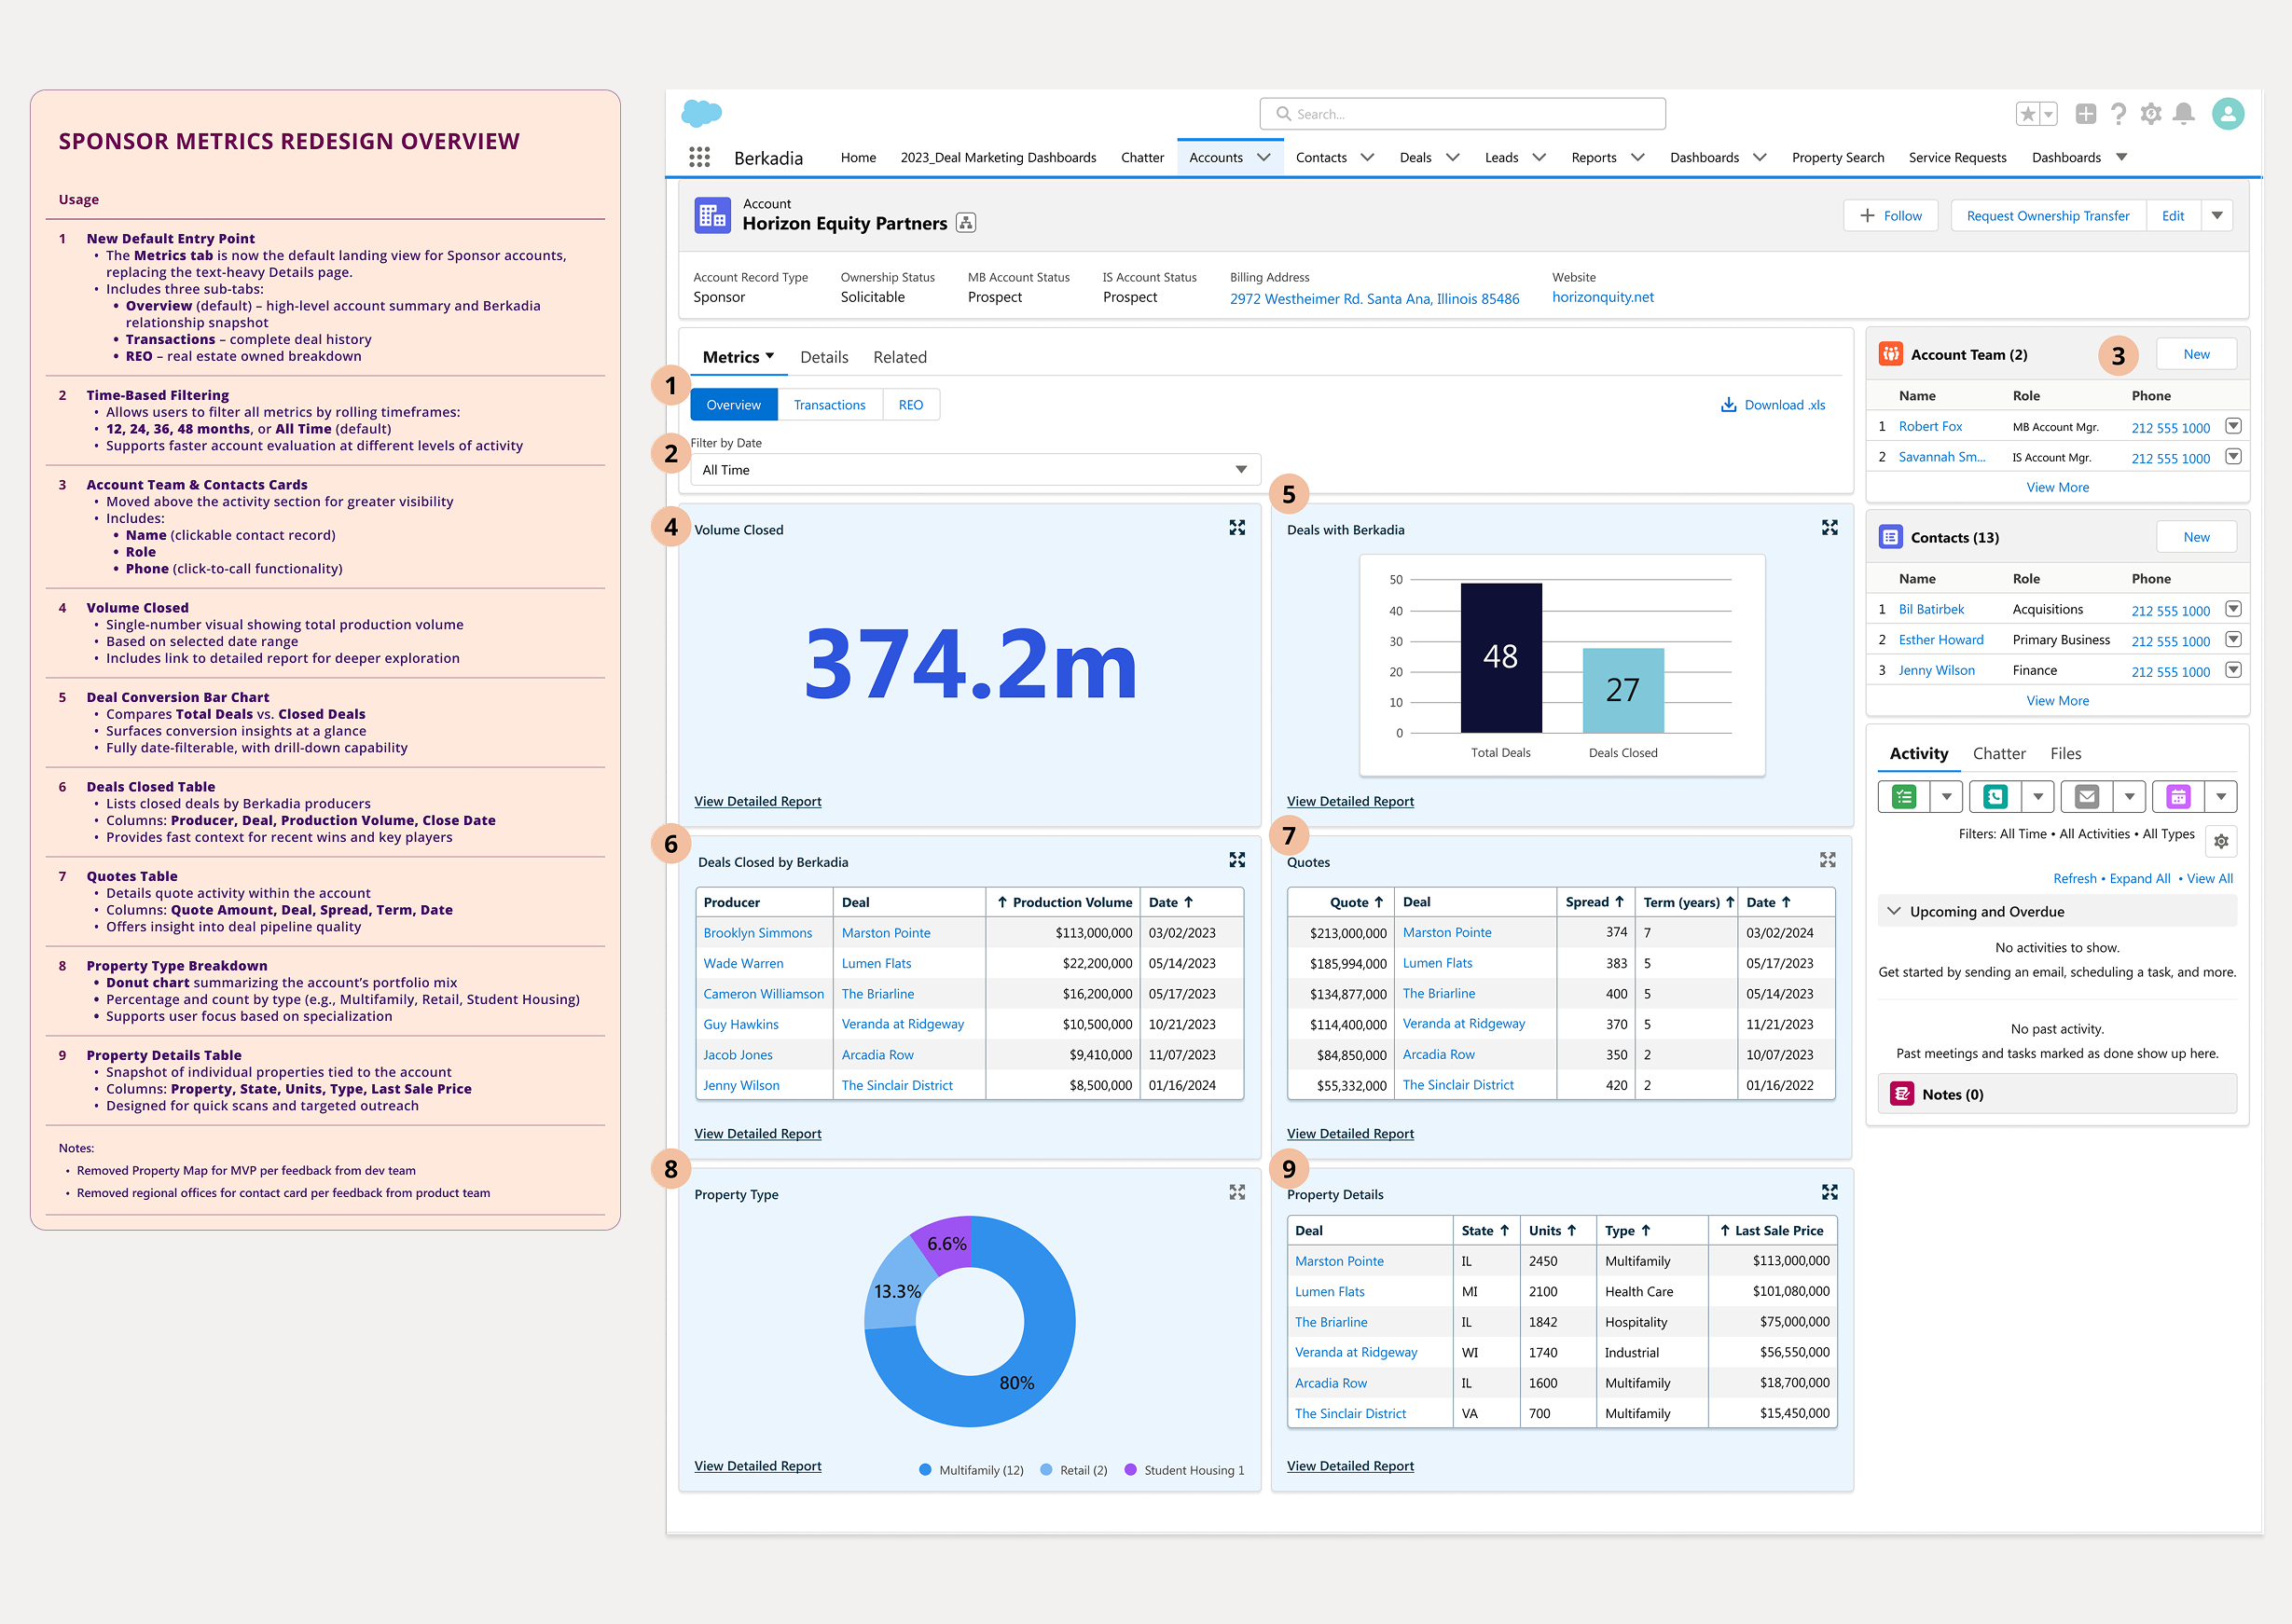Viewport: 2292px width, 1624px height.
Task: Expand the Deals Closed by Berkadia table
Action: click(1237, 860)
